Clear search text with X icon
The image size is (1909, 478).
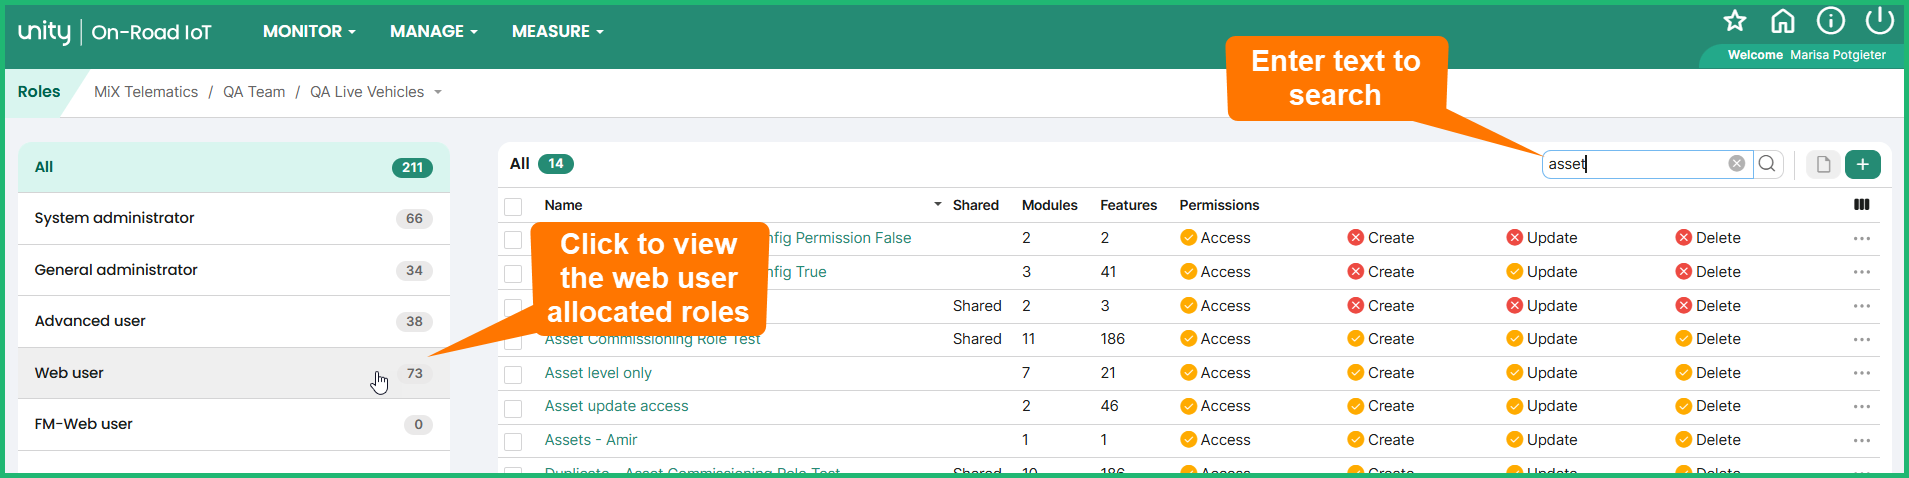(1737, 164)
